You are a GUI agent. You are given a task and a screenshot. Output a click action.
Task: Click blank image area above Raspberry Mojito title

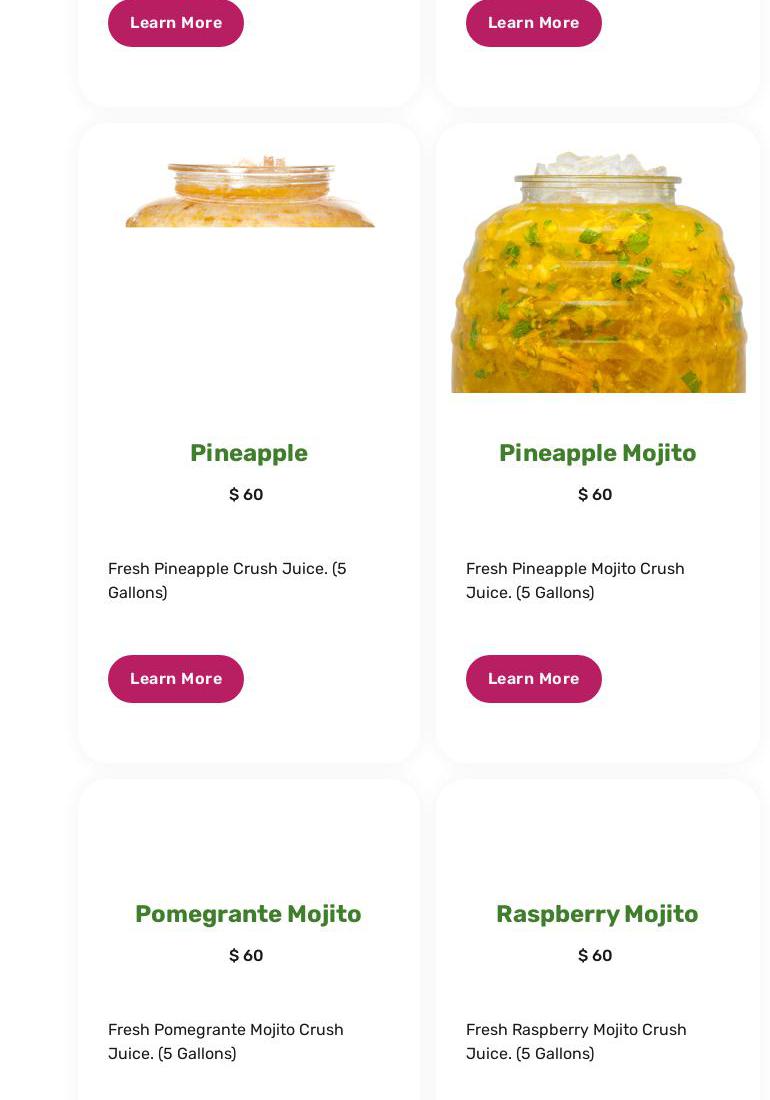pos(597,838)
